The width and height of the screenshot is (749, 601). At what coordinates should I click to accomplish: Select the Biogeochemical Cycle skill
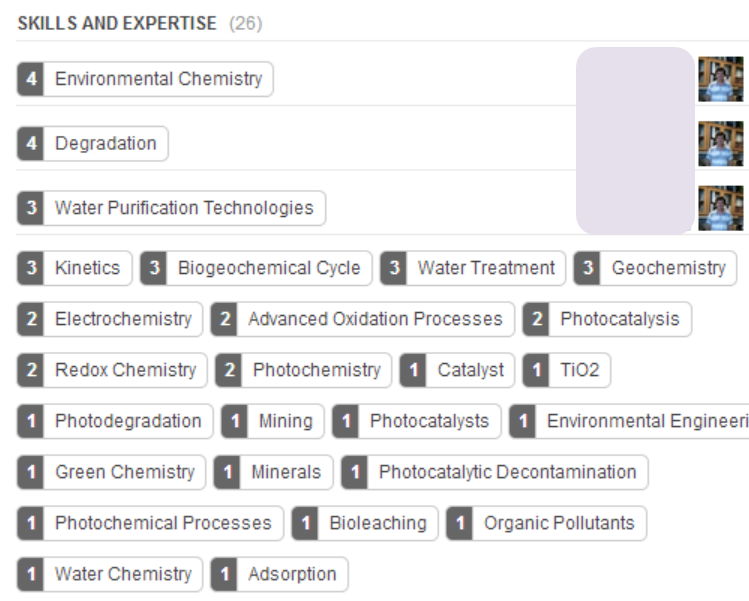(x=268, y=268)
